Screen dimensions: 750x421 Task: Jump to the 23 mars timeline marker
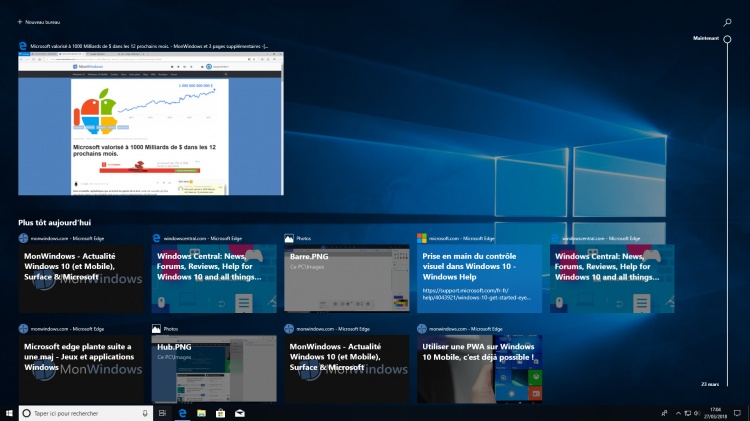[709, 383]
